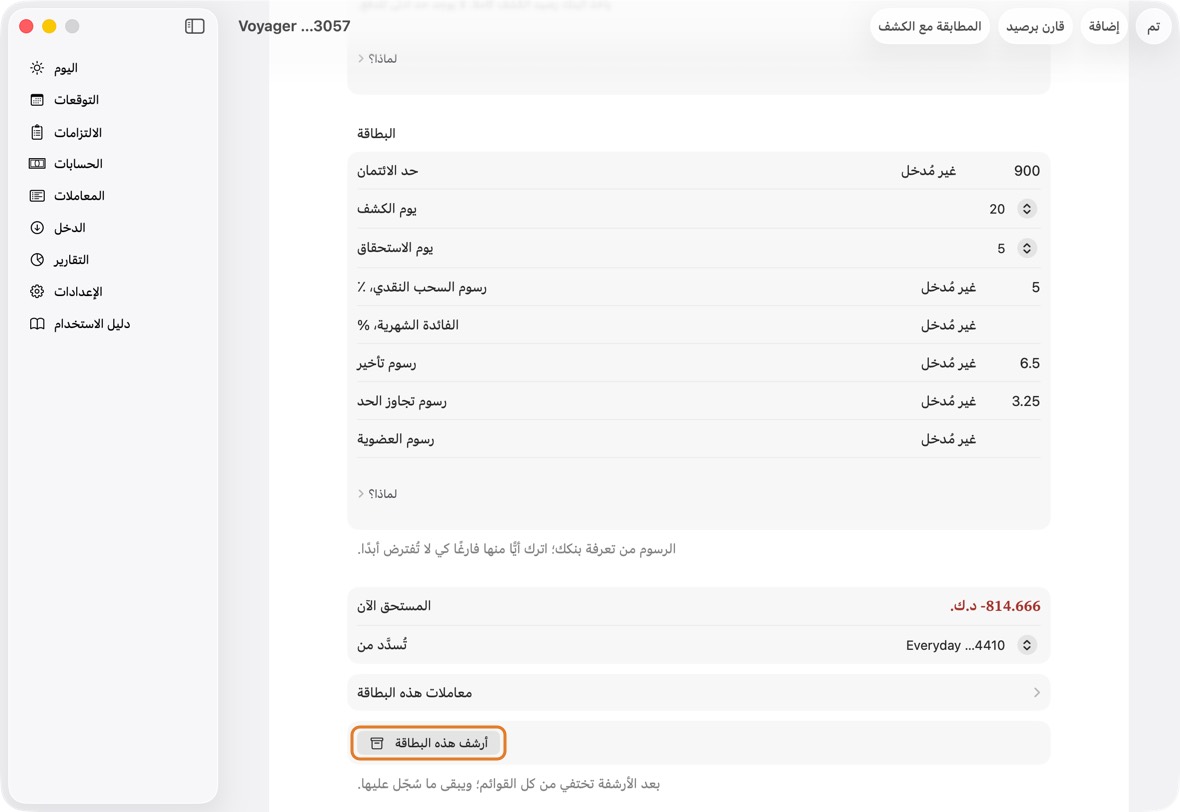Viewport: 1180px width, 812px height.
Task: Open التقارير page
Action: point(113,260)
